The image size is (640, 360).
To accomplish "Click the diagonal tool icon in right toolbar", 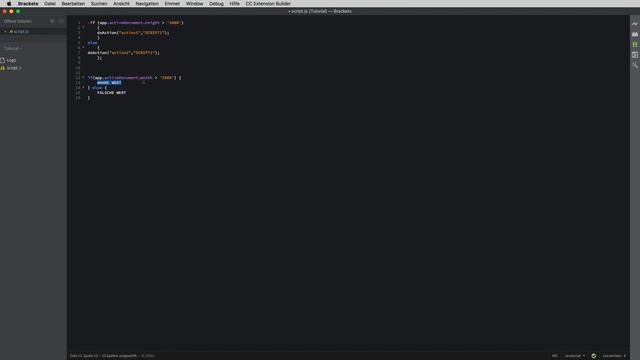I will coord(635,65).
